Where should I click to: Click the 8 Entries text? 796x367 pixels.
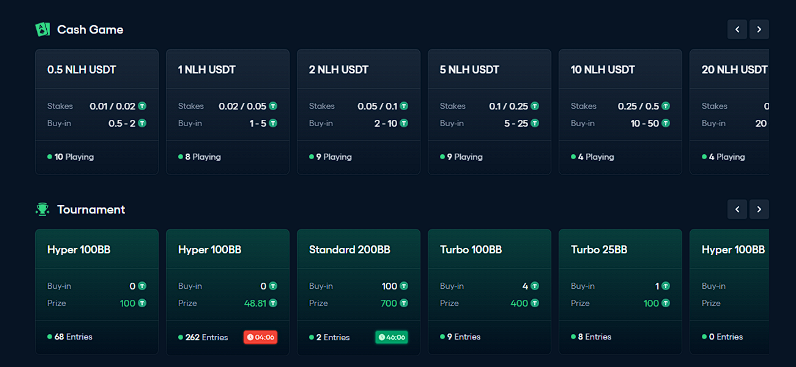[595, 337]
